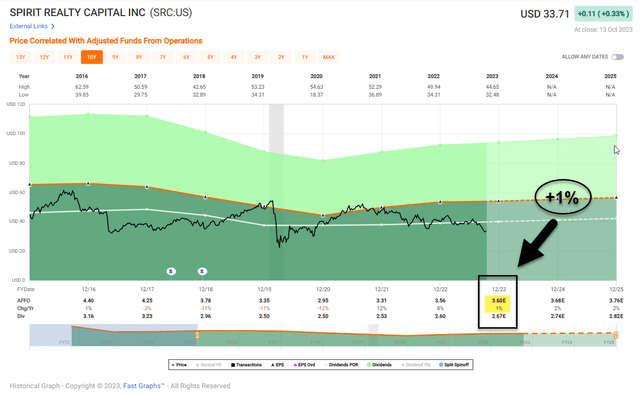Image resolution: width=640 pixels, height=395 pixels.
Task: Click the 12/22 AFFO triangle marker
Action: (440, 202)
